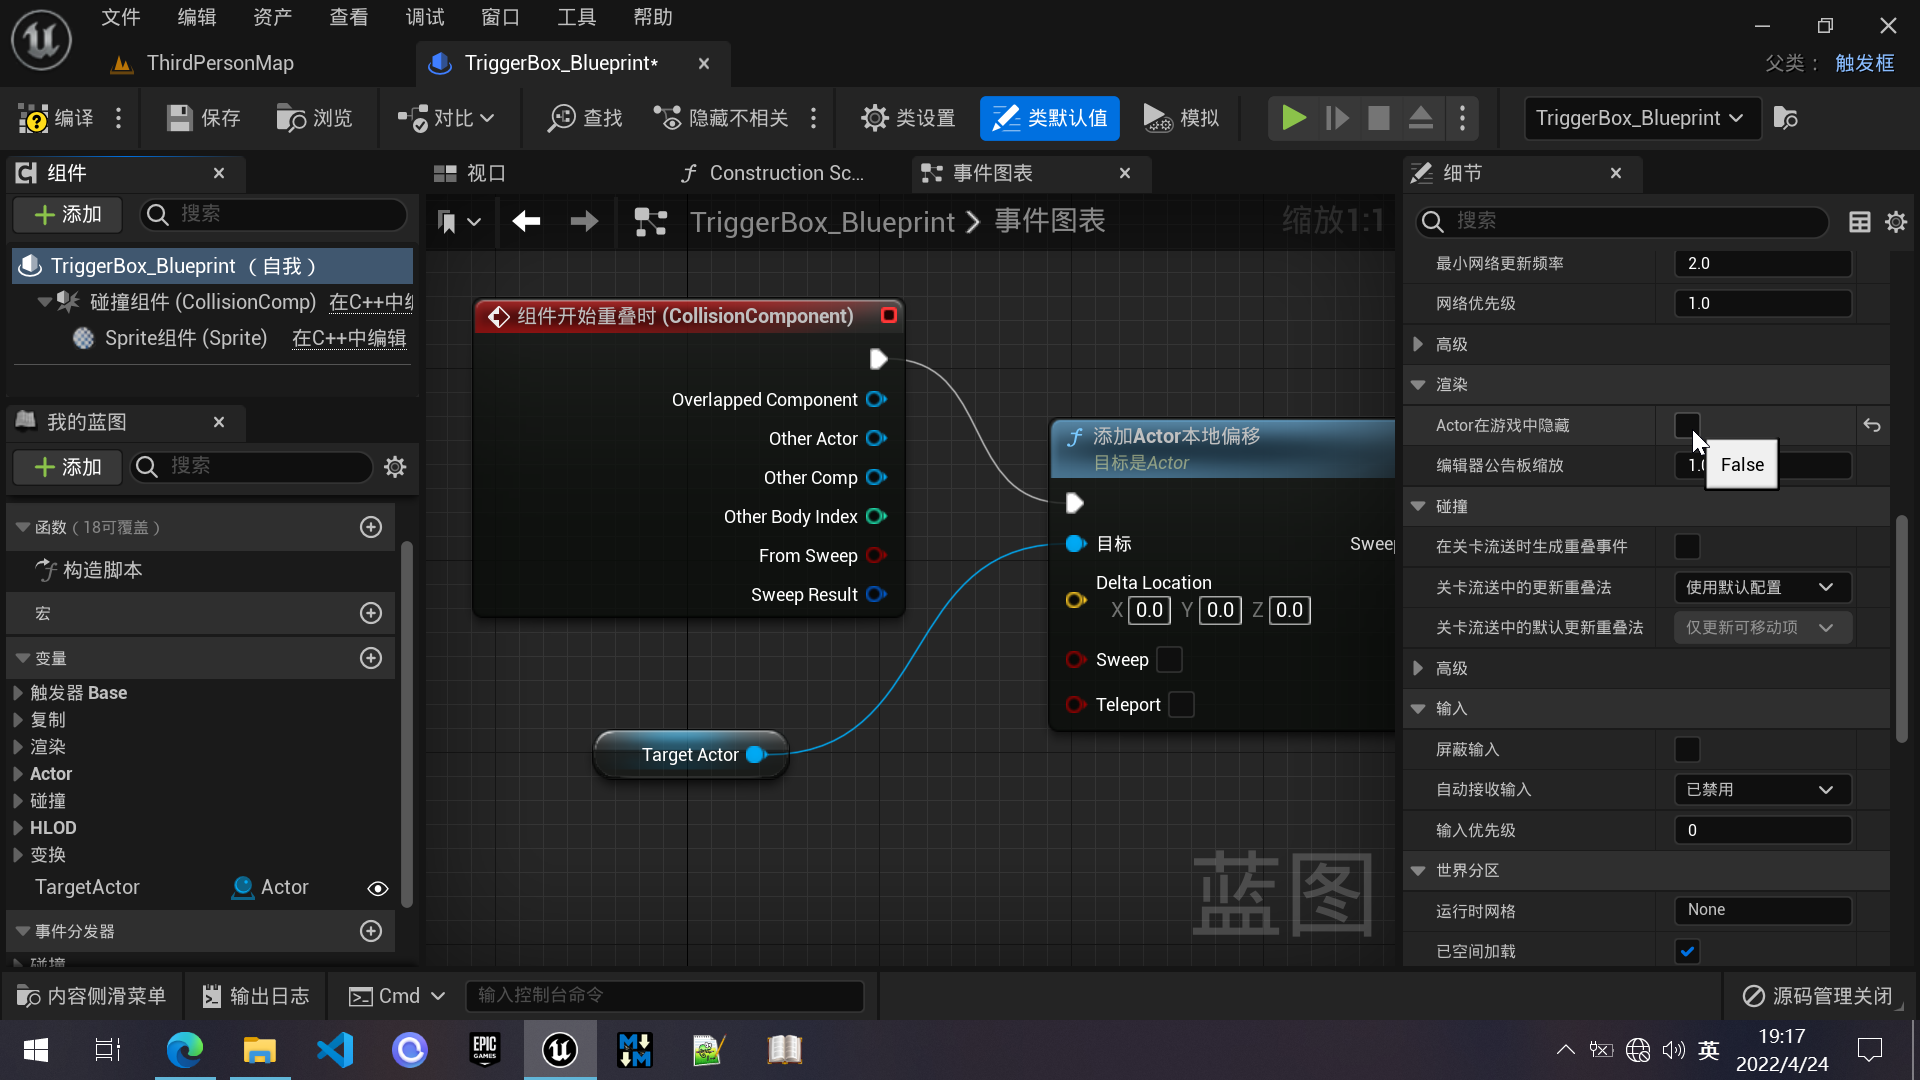Open the Find tool in the toolbar
Viewport: 1920px width, 1080px height.
click(x=585, y=118)
